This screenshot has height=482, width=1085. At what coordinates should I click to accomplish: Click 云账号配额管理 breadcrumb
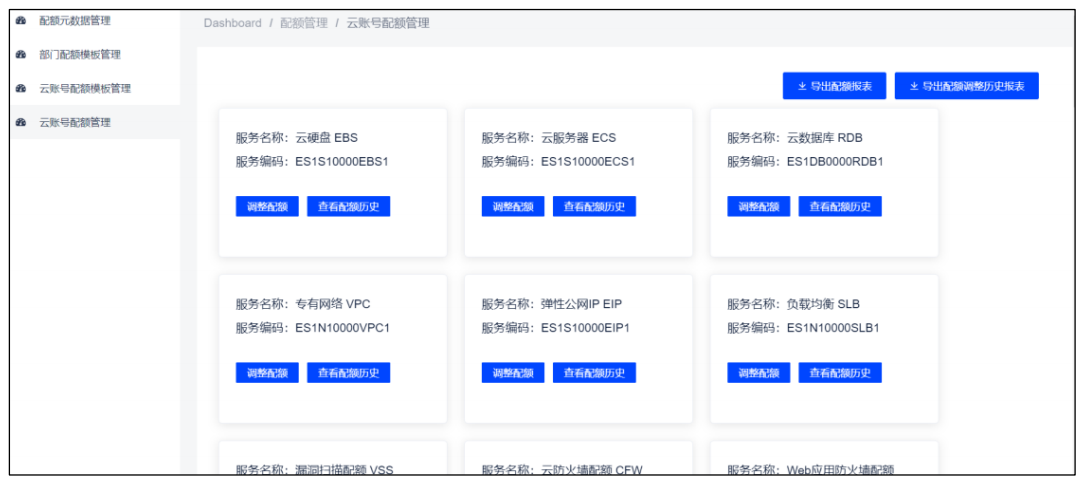click(388, 23)
